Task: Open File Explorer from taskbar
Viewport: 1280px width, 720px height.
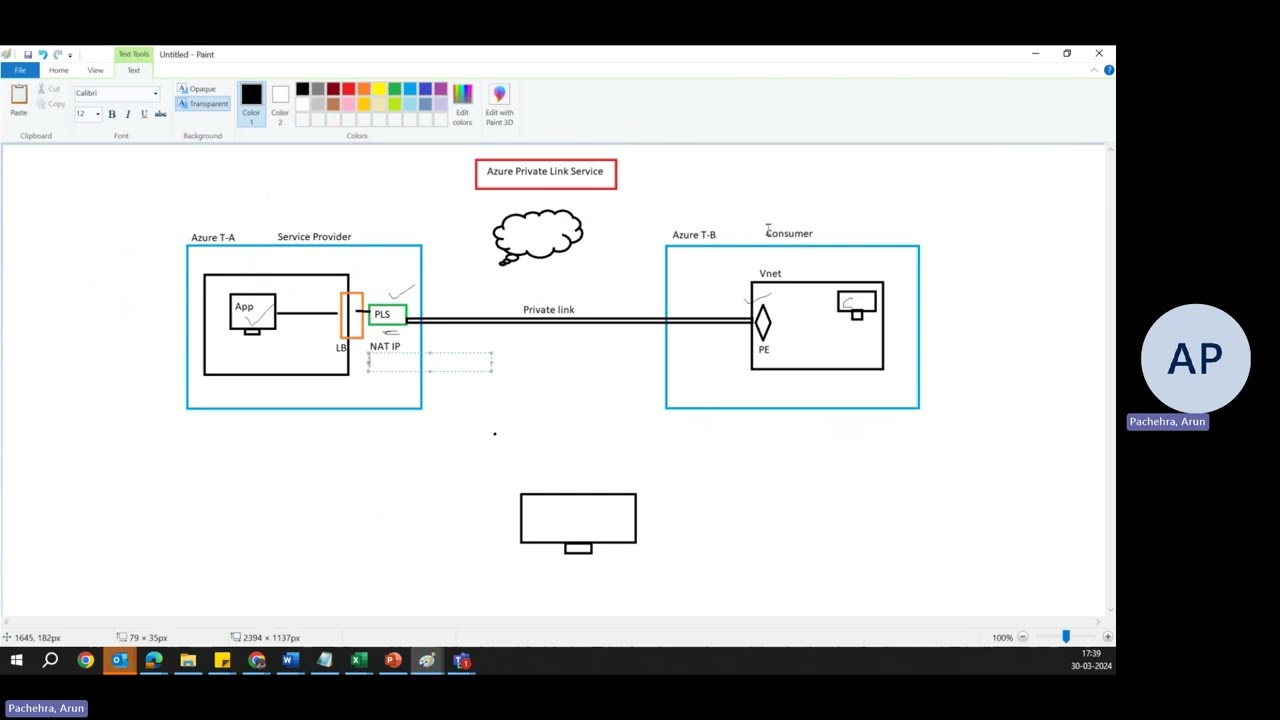Action: coord(188,660)
